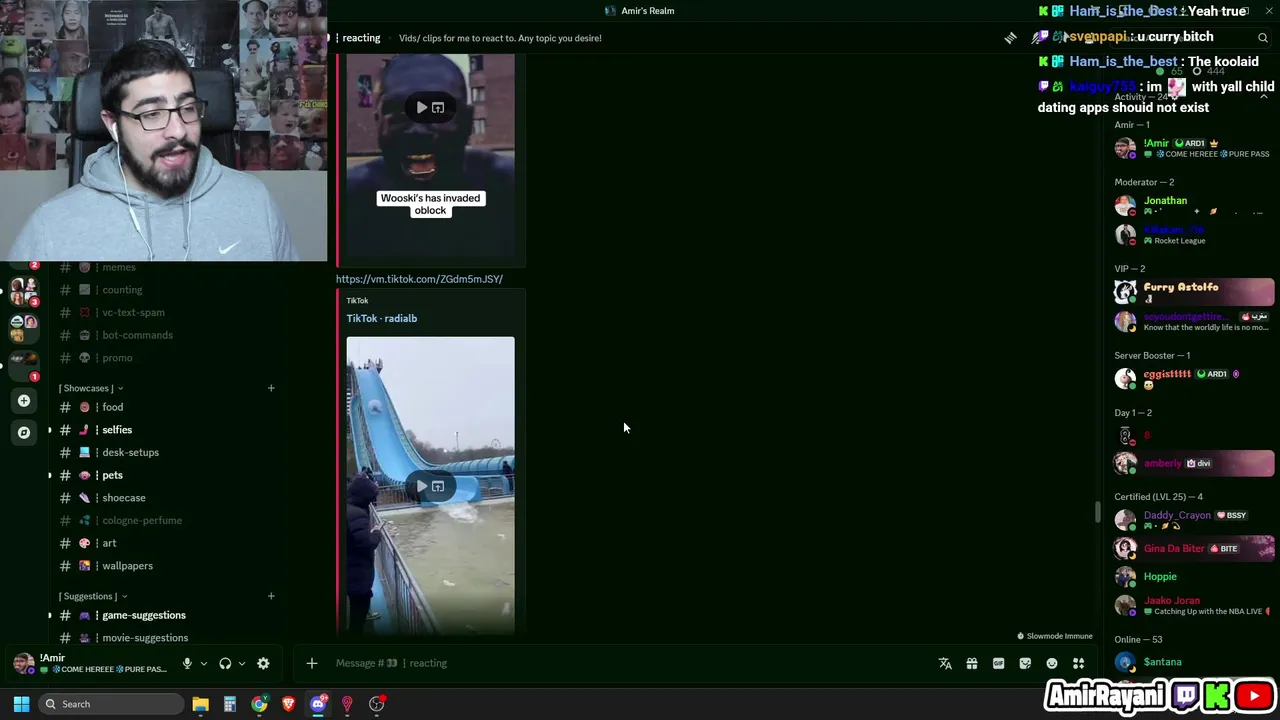Open member amberly in Day 1 list
The image size is (1280, 720).
(1192, 463)
